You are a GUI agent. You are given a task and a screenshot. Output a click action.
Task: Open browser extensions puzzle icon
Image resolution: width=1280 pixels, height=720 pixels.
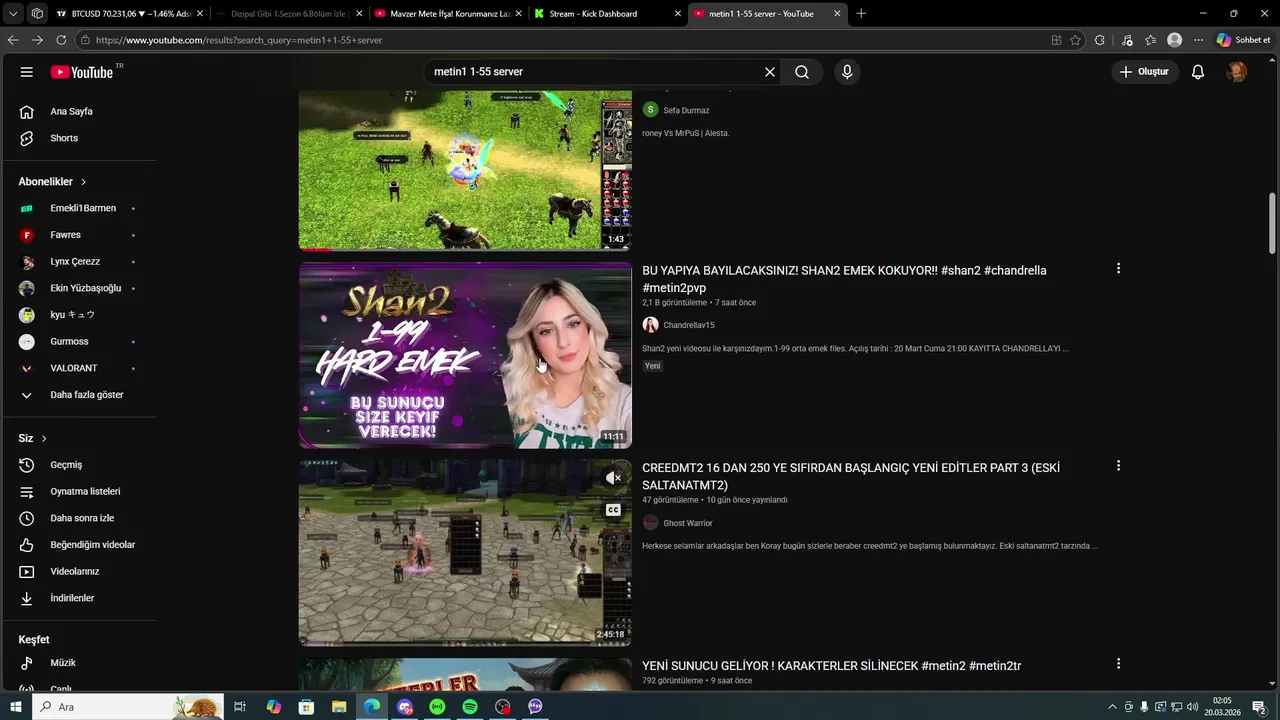(x=1100, y=40)
